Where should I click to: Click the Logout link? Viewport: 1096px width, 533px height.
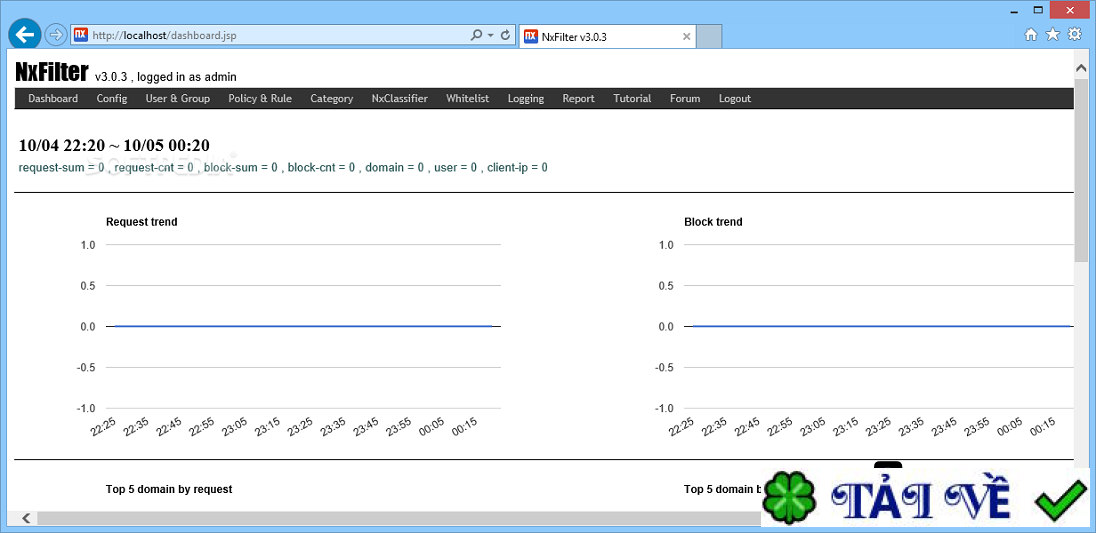point(734,99)
